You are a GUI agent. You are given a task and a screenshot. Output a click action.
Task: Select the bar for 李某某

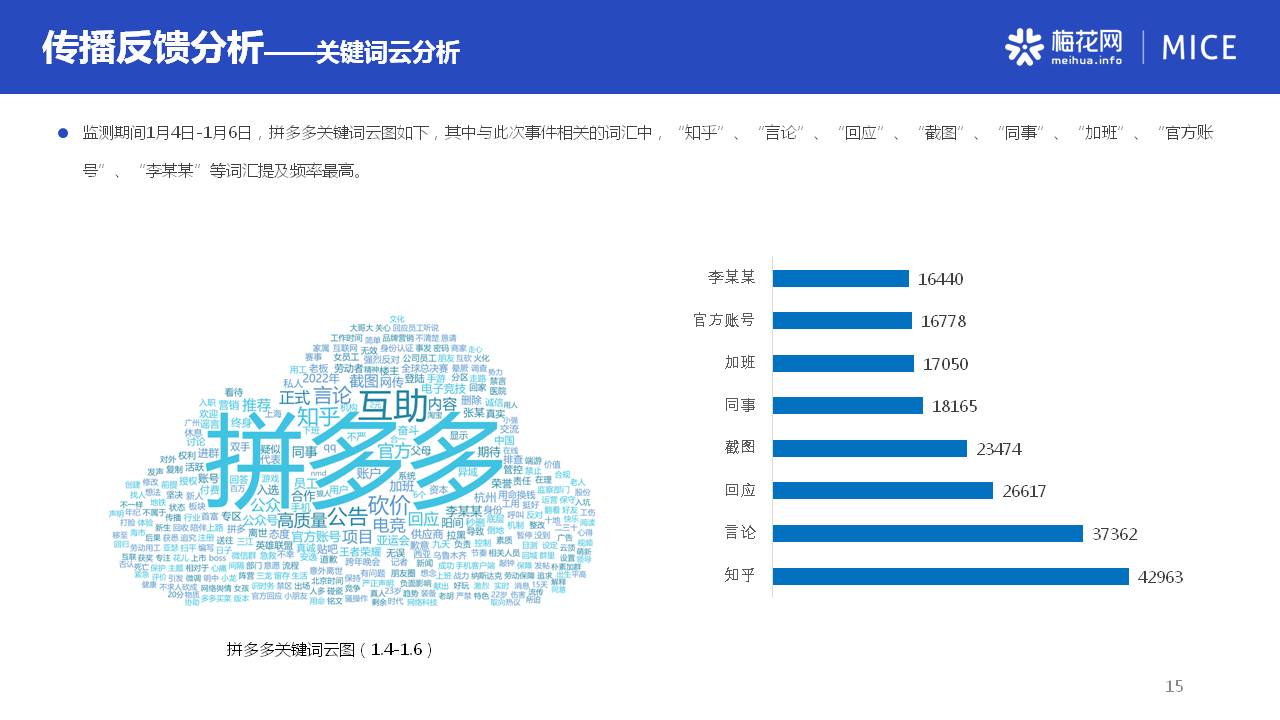840,278
